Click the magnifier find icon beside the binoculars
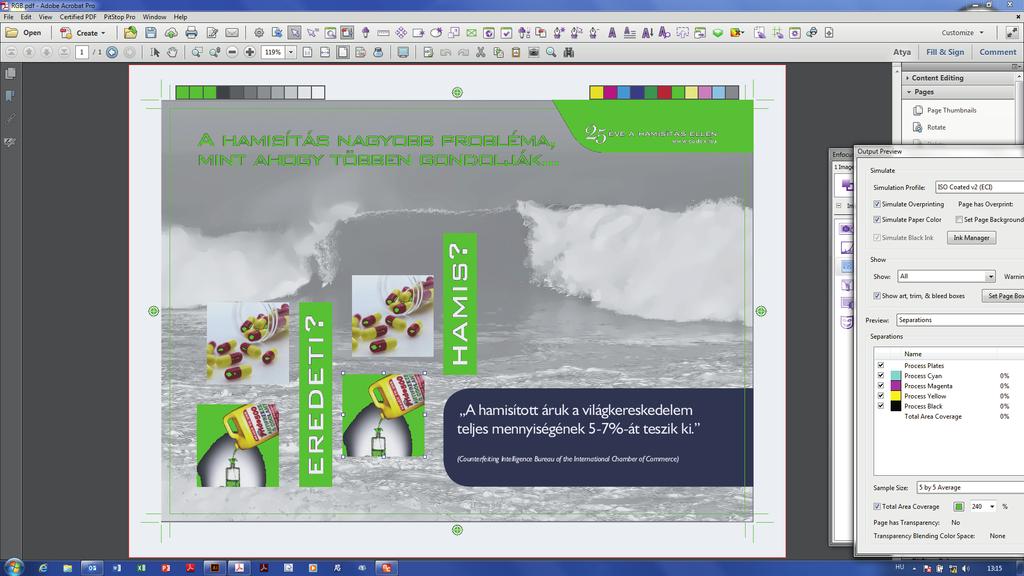Image resolution: width=1024 pixels, height=576 pixels. point(551,52)
